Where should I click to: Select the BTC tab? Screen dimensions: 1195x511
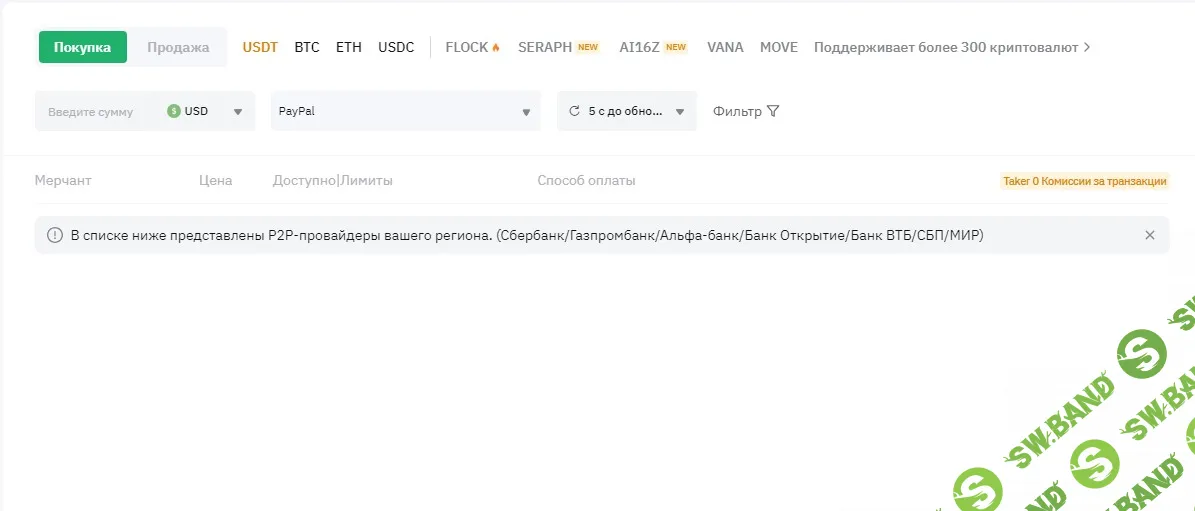click(307, 47)
